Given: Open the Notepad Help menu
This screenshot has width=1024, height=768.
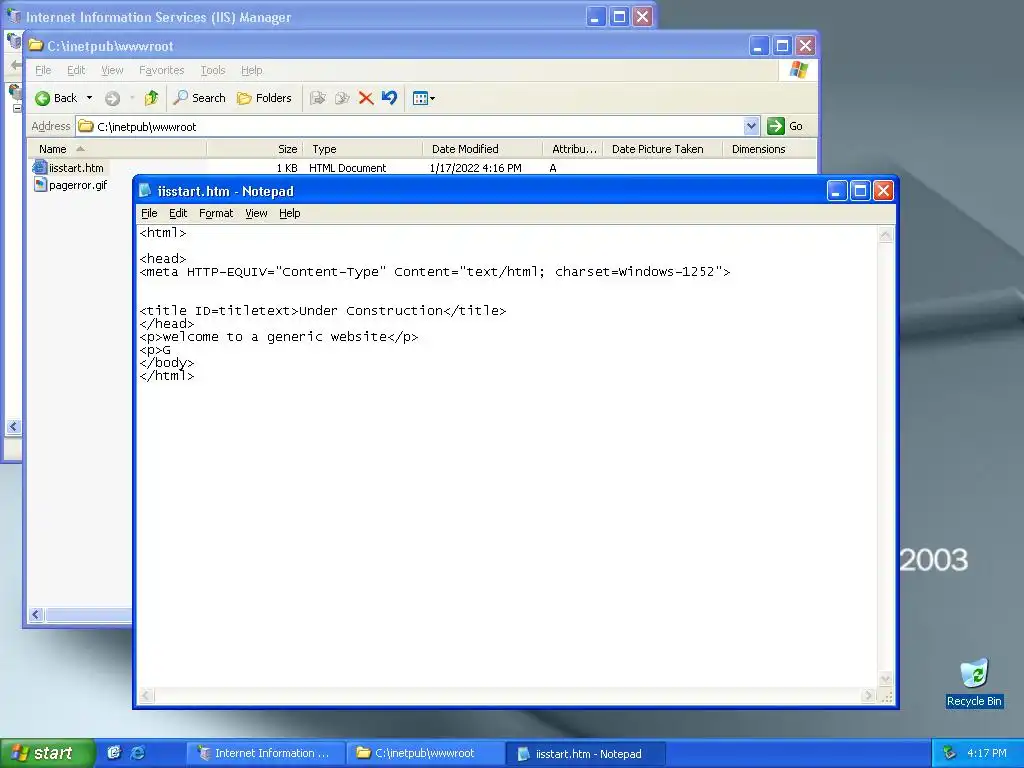Looking at the screenshot, I should (289, 213).
